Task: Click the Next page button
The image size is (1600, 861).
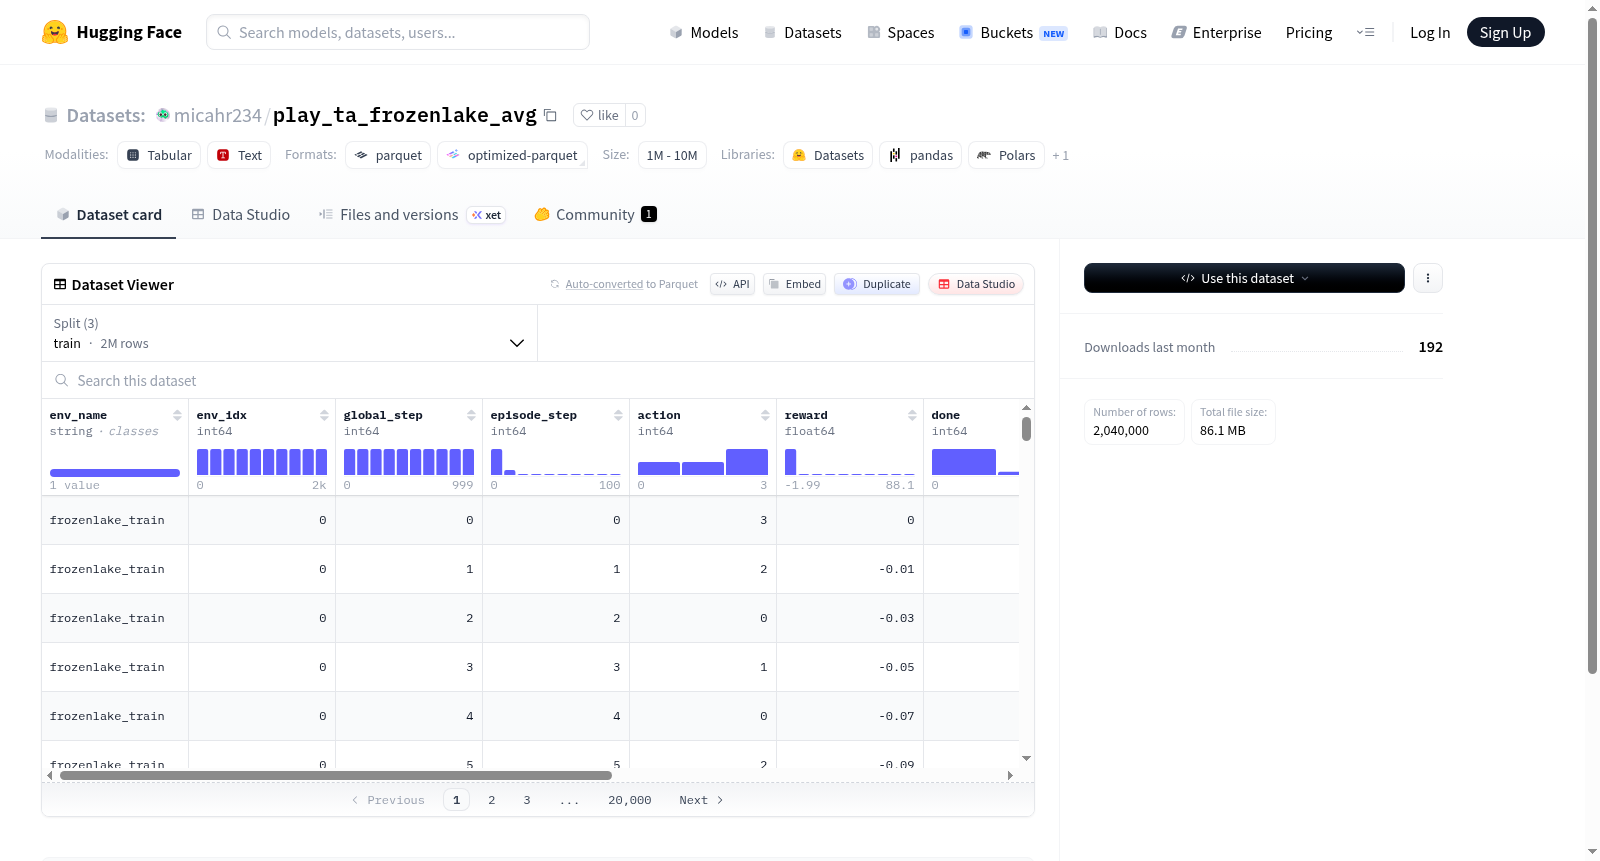Action: point(701,800)
